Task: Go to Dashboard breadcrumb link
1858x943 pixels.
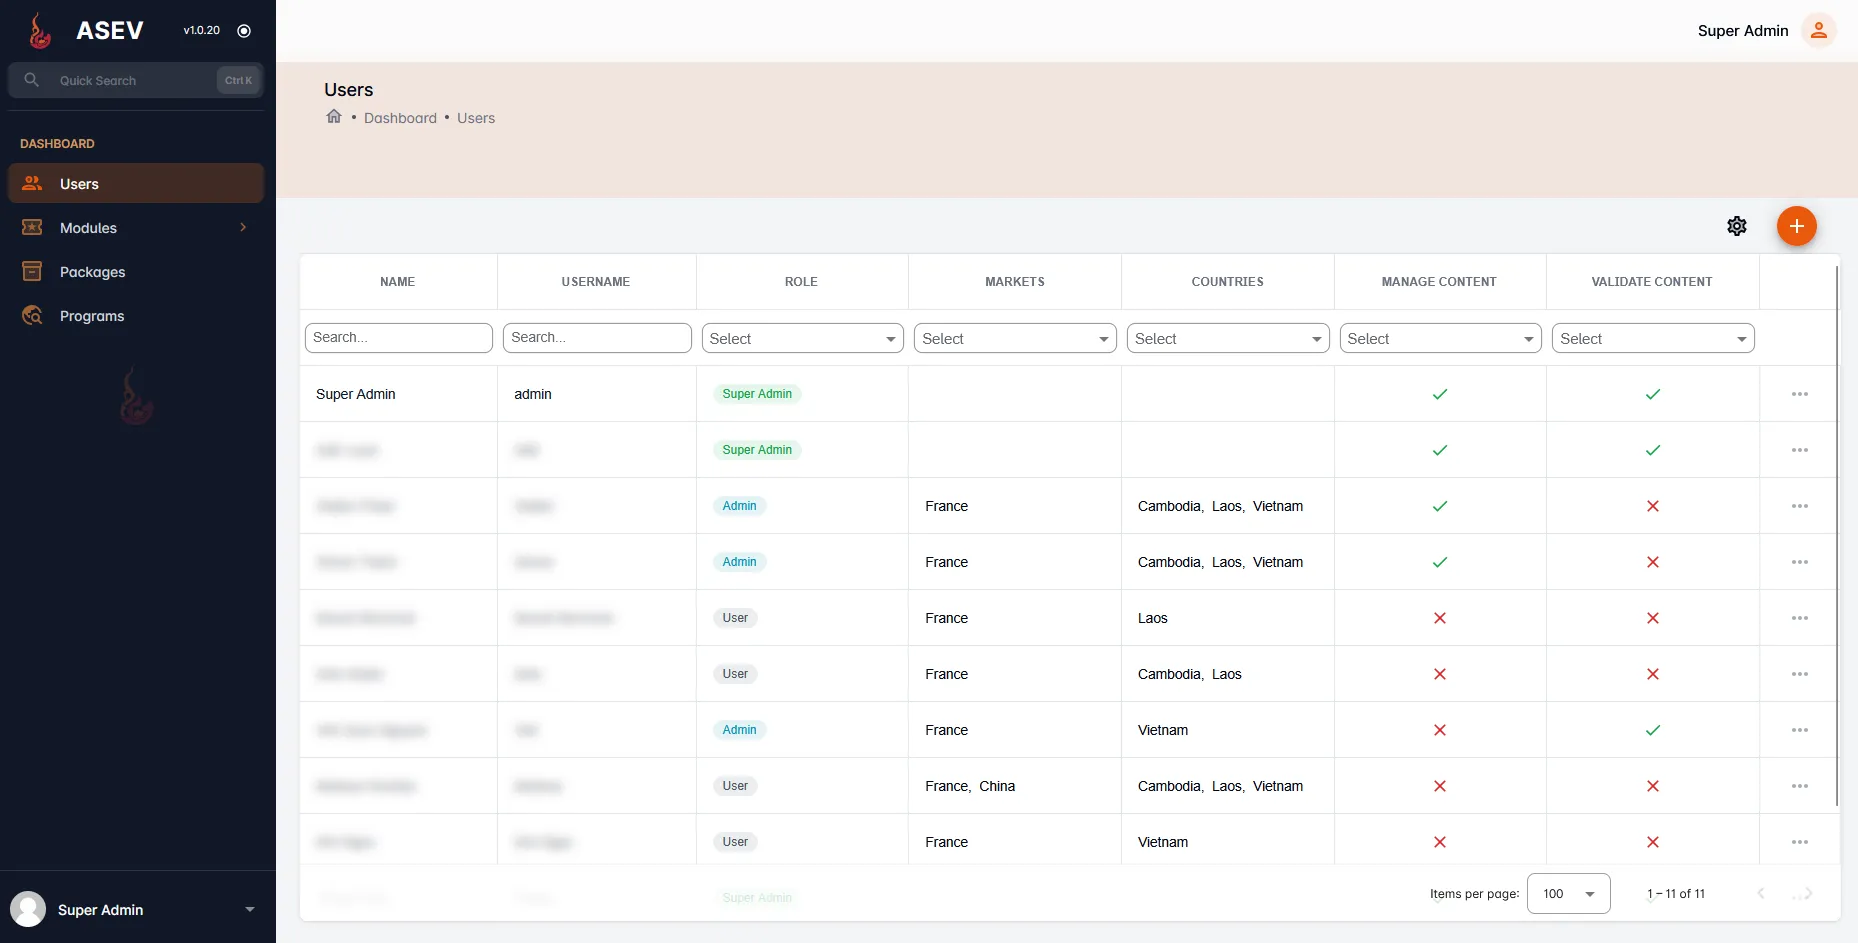Action: click(400, 118)
